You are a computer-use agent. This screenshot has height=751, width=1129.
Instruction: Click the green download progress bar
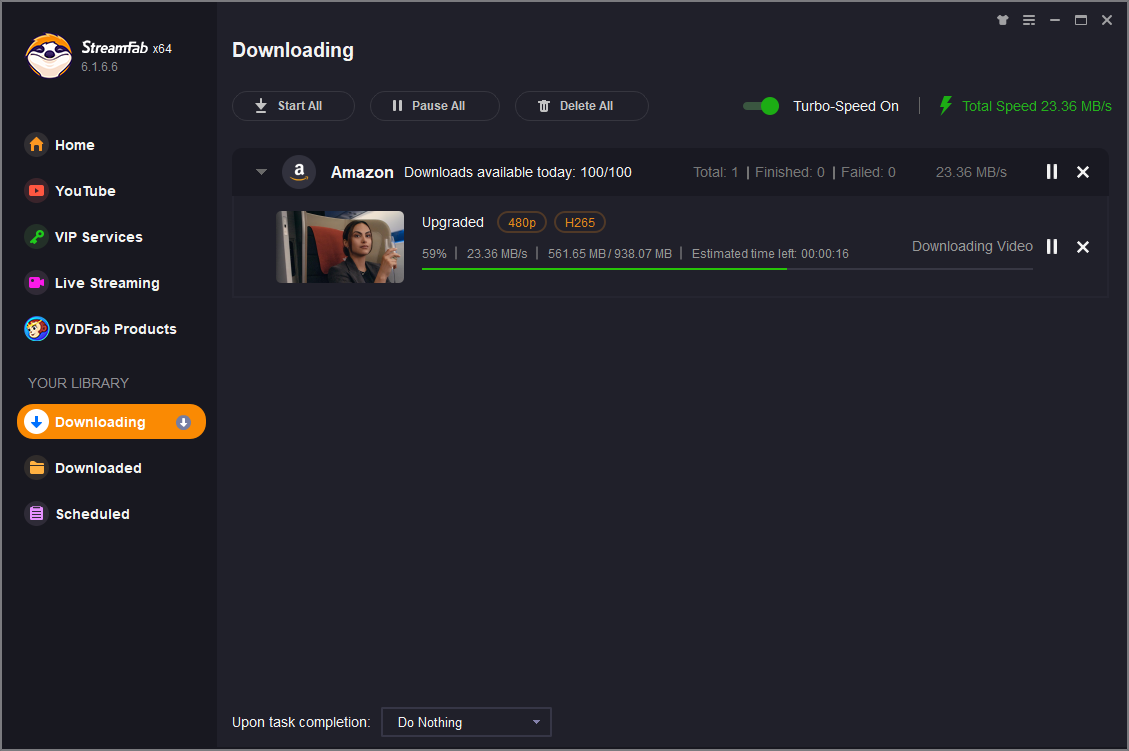(604, 269)
